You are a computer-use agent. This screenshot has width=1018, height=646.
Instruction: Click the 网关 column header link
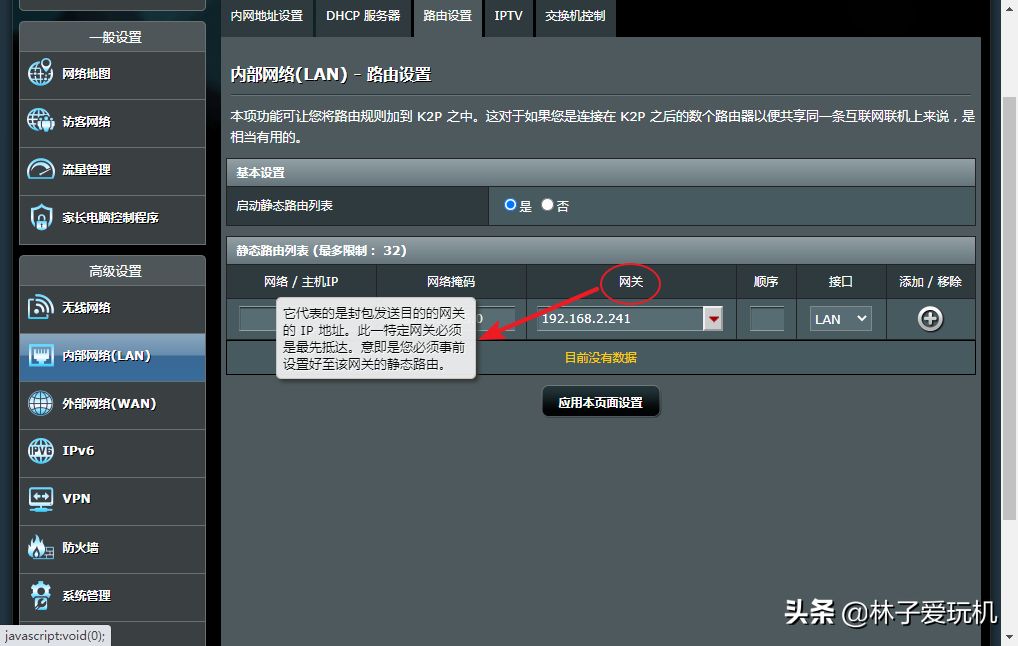(x=631, y=282)
